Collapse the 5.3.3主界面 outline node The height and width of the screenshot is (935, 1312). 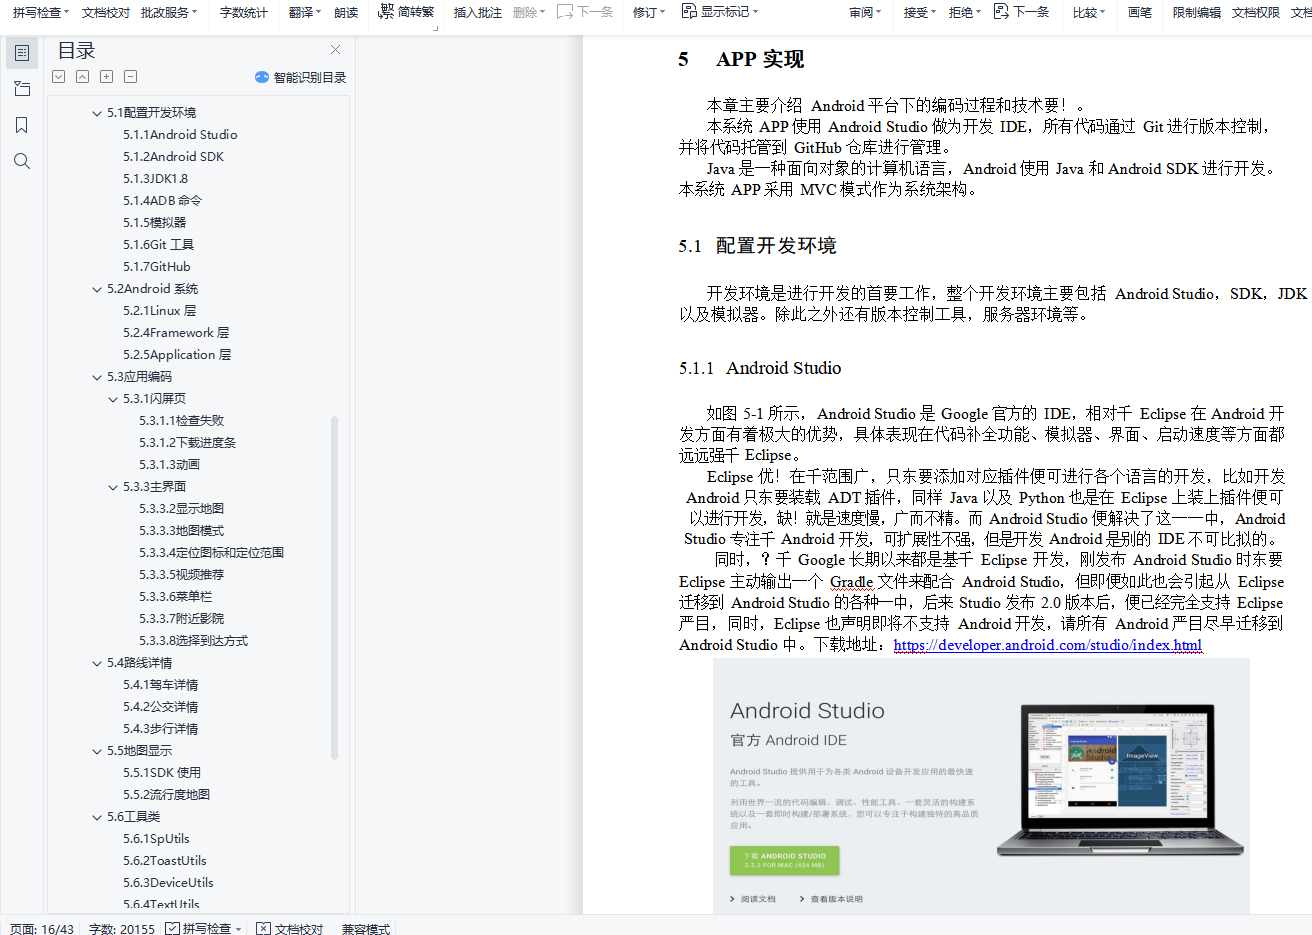point(113,487)
